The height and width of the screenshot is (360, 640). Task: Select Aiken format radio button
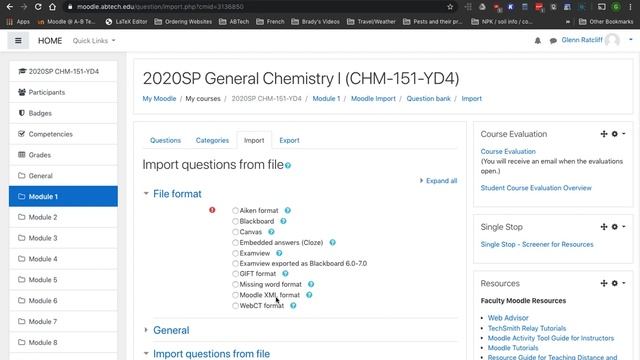point(235,211)
